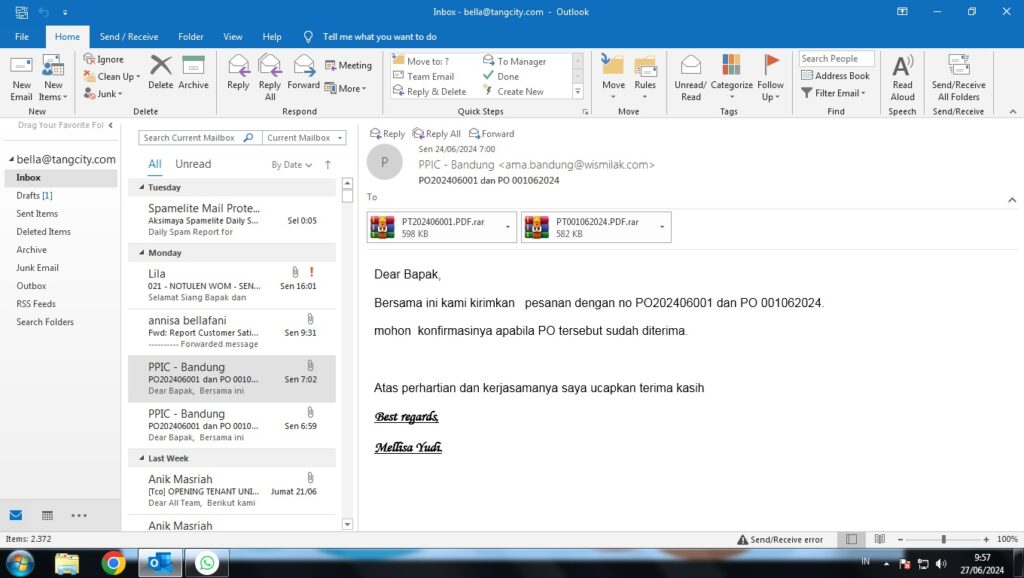Collapse bella@tangcity.com account tree
This screenshot has width=1024, height=578.
11,159
